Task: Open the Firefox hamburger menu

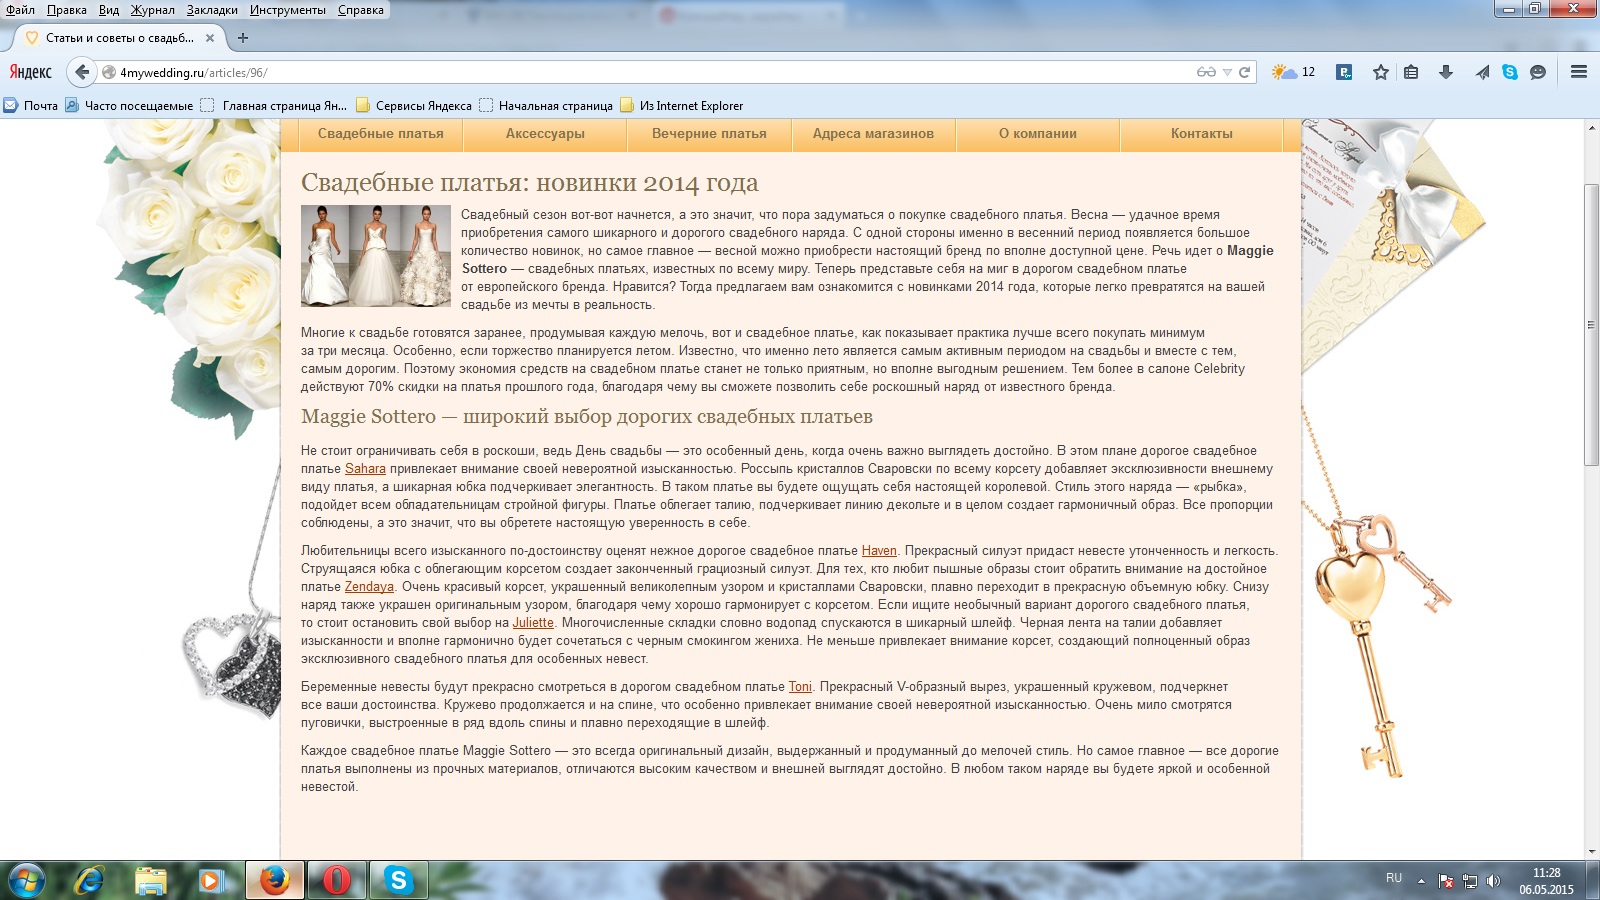Action: (x=1579, y=72)
